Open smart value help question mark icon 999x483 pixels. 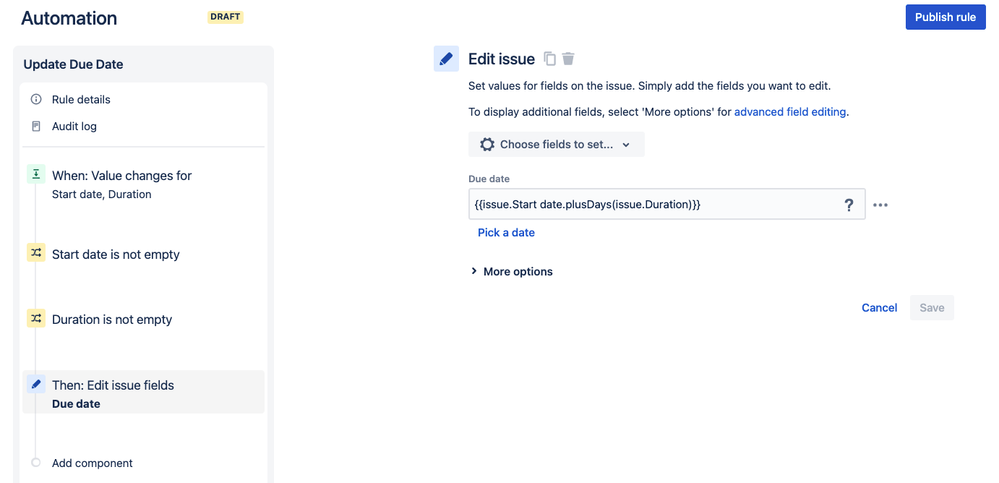849,205
